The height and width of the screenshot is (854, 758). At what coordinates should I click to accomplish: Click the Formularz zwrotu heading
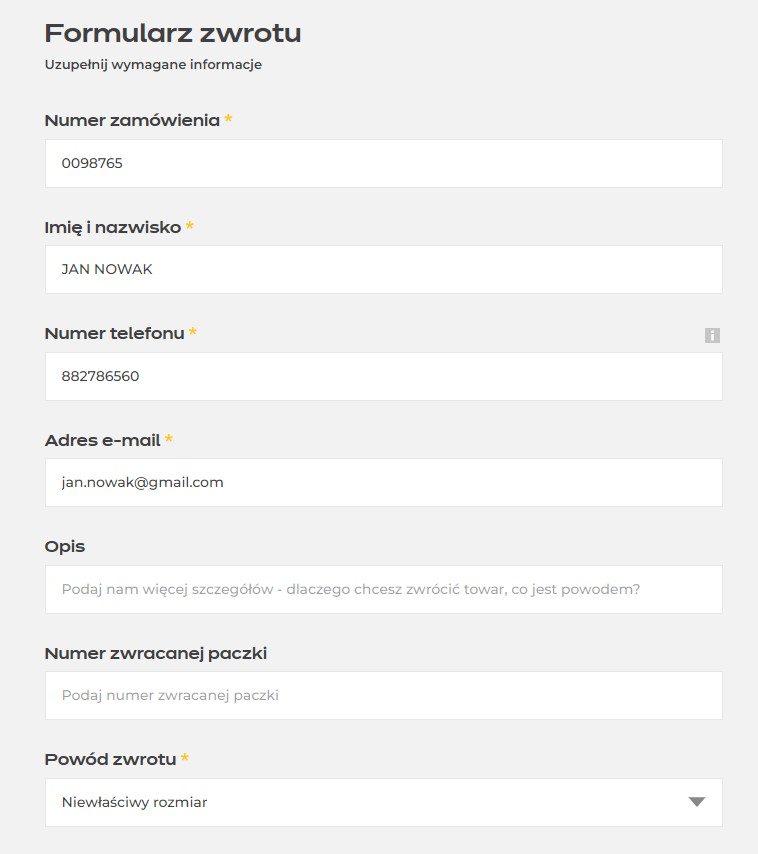(x=173, y=33)
